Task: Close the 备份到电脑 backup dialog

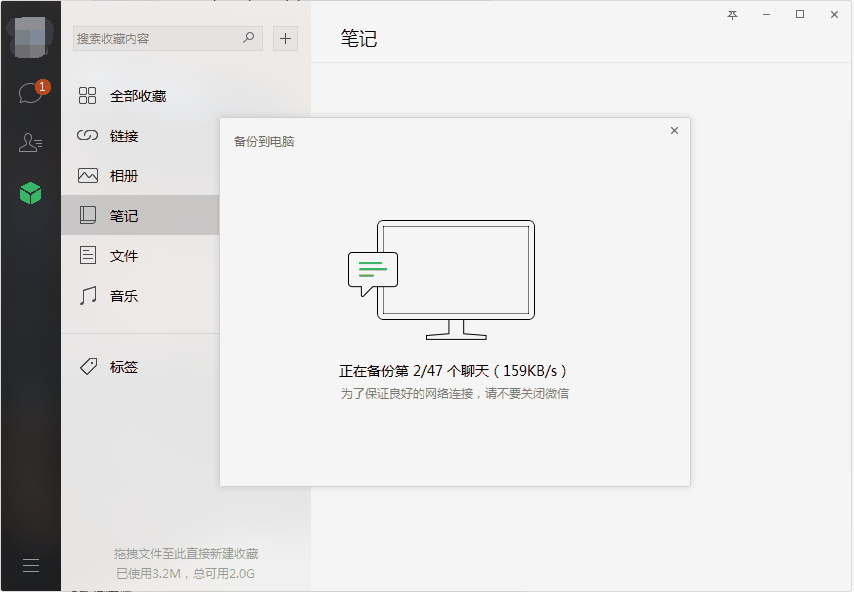Action: pos(674,131)
